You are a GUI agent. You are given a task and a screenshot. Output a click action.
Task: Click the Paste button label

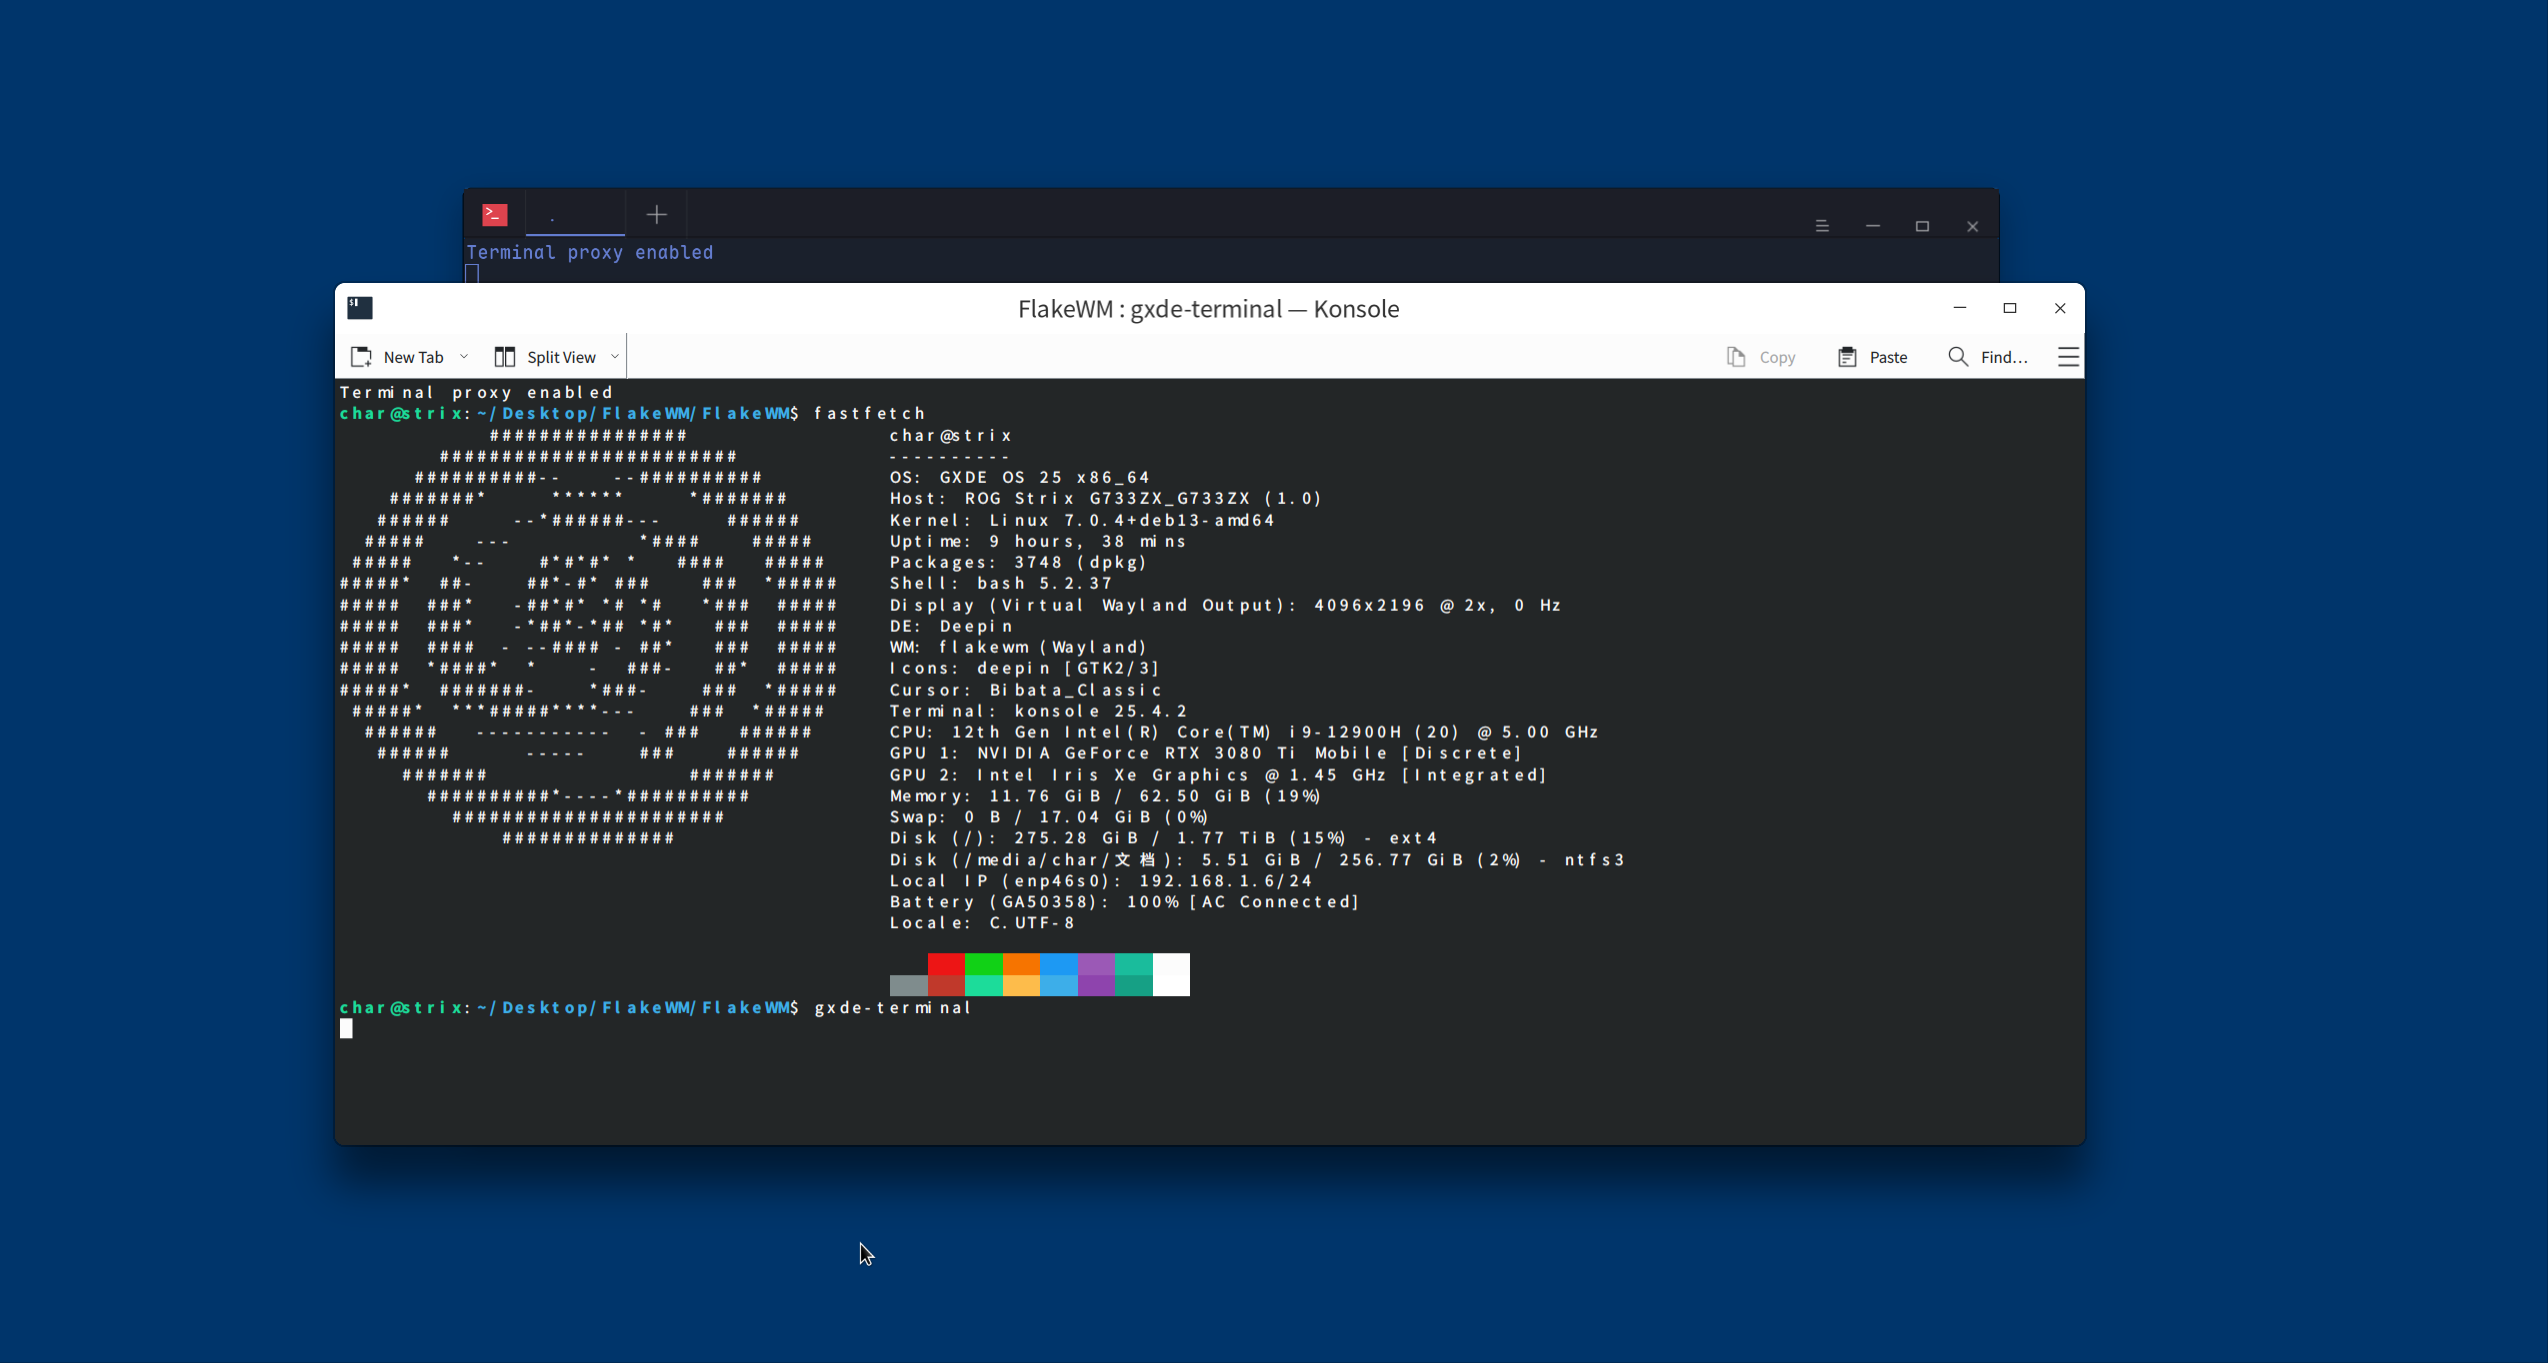point(1888,357)
